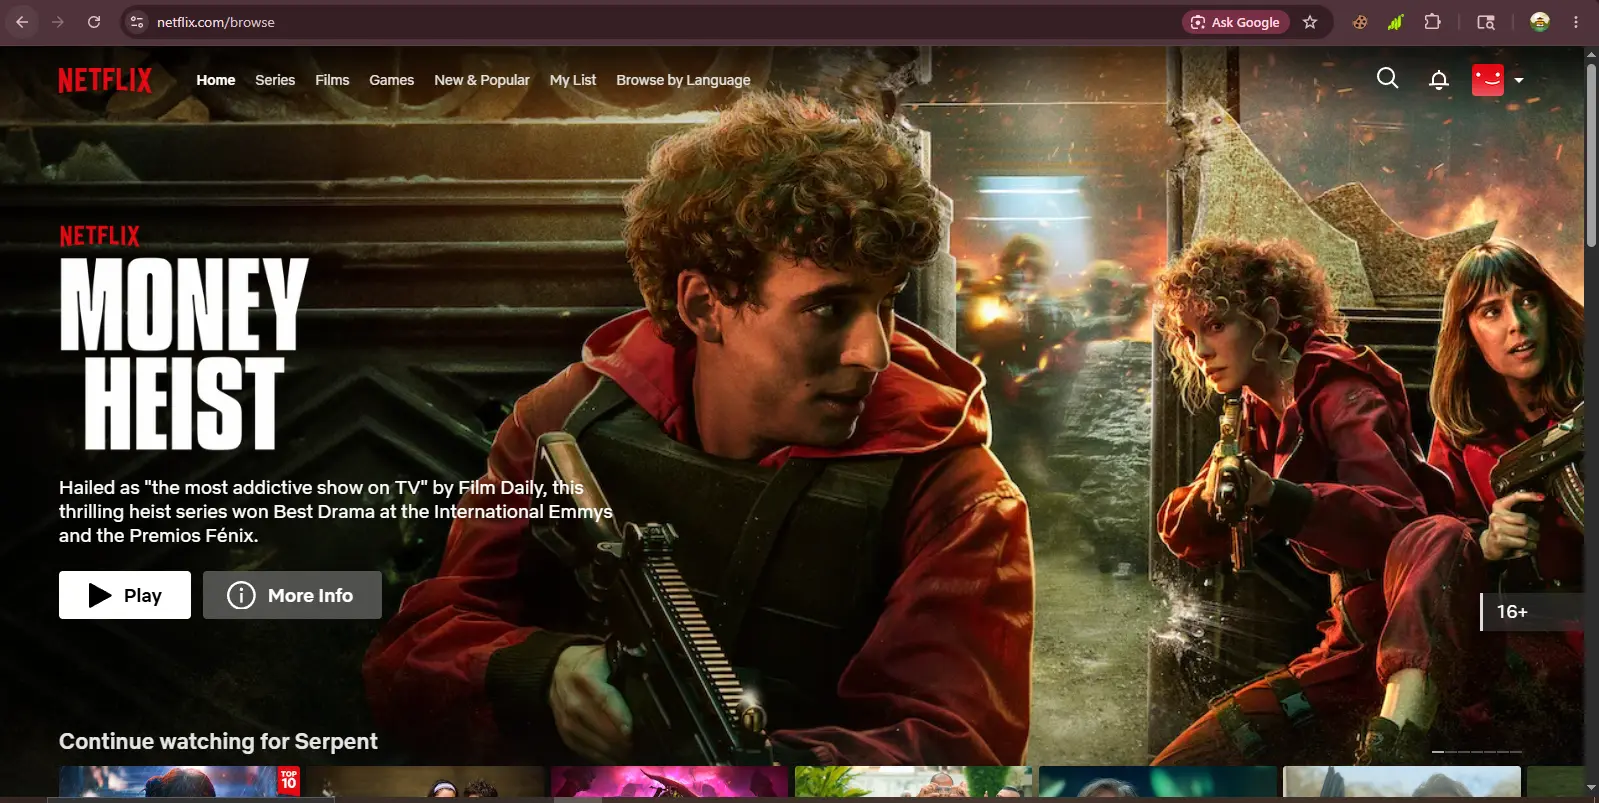1599x803 pixels.
Task: Open the Games section
Action: (x=391, y=80)
